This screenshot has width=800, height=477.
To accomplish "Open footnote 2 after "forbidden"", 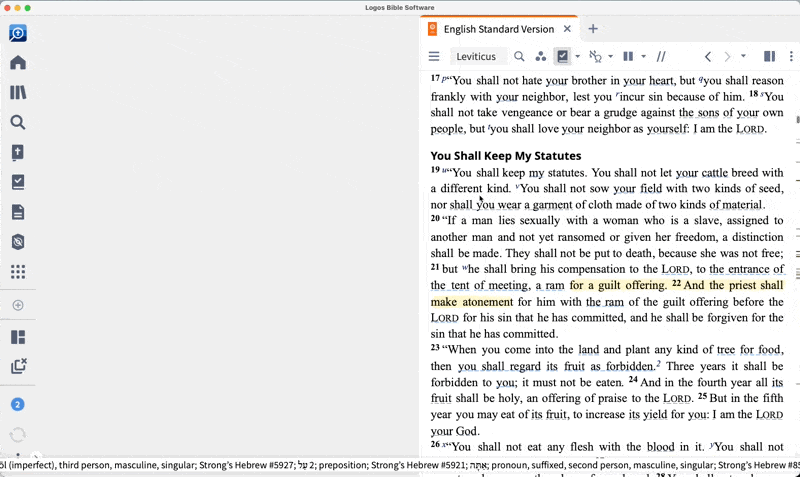I will point(658,364).
